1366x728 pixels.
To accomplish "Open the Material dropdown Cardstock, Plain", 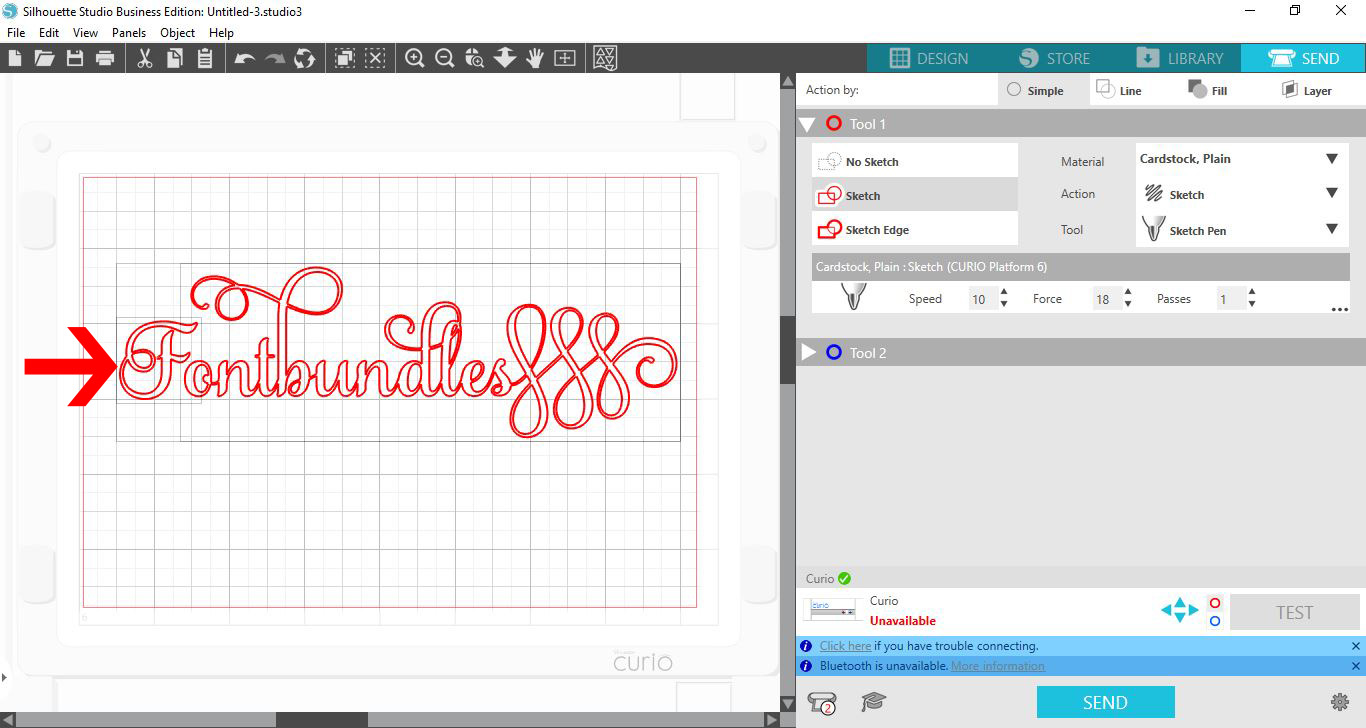I will [1242, 159].
